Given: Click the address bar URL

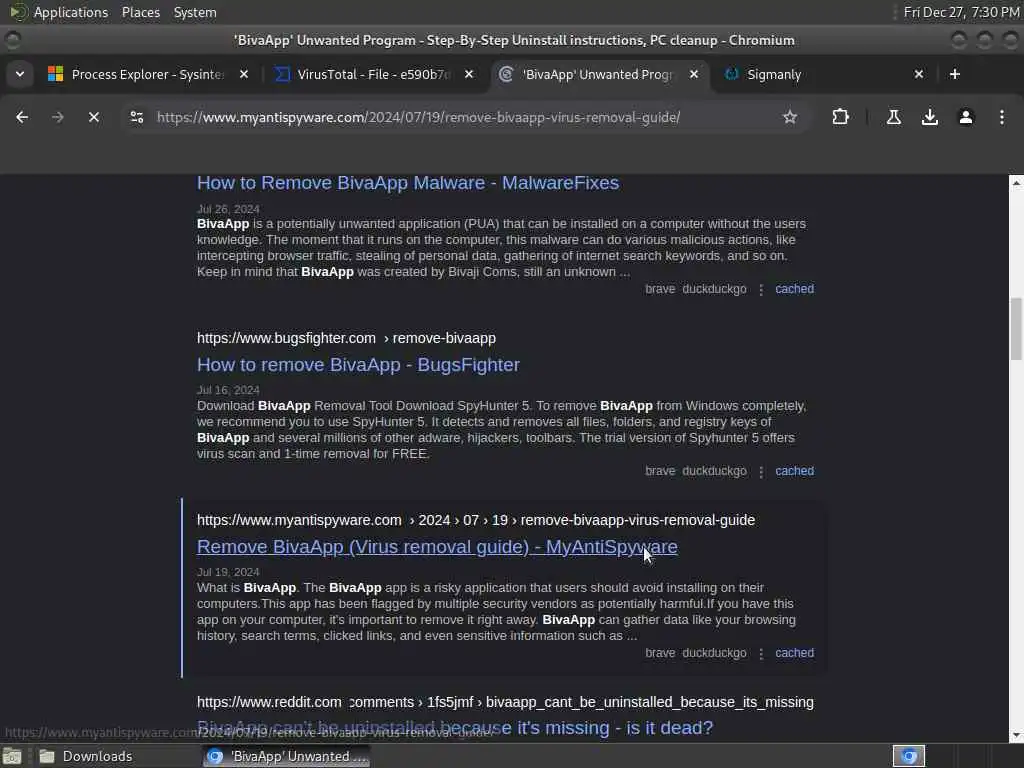Looking at the screenshot, I should (418, 118).
